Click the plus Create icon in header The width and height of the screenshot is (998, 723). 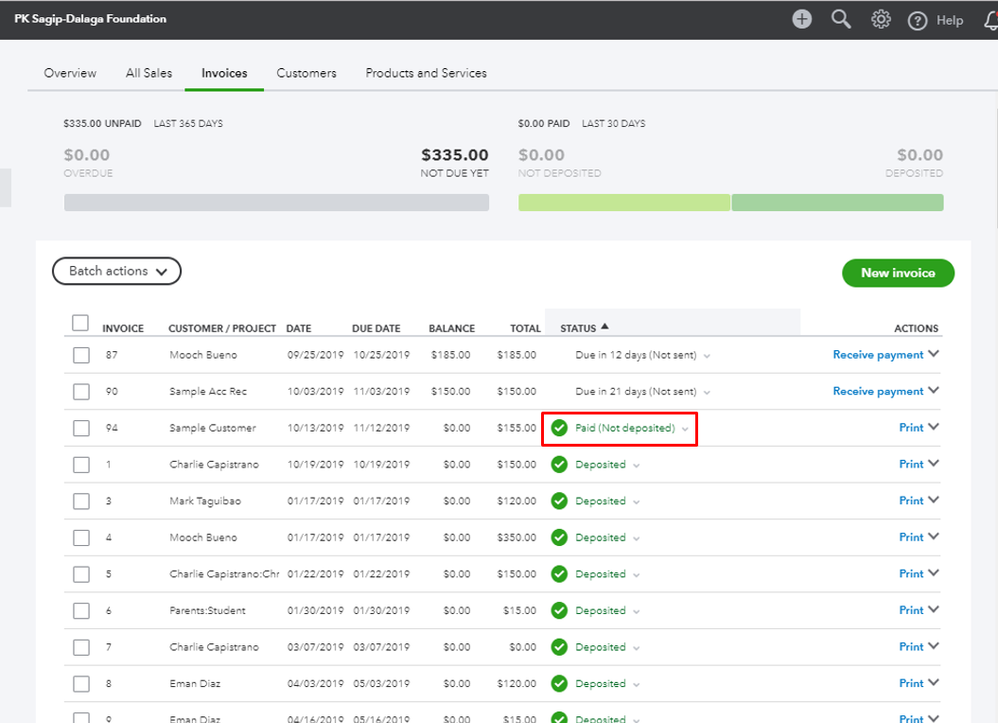tap(802, 19)
